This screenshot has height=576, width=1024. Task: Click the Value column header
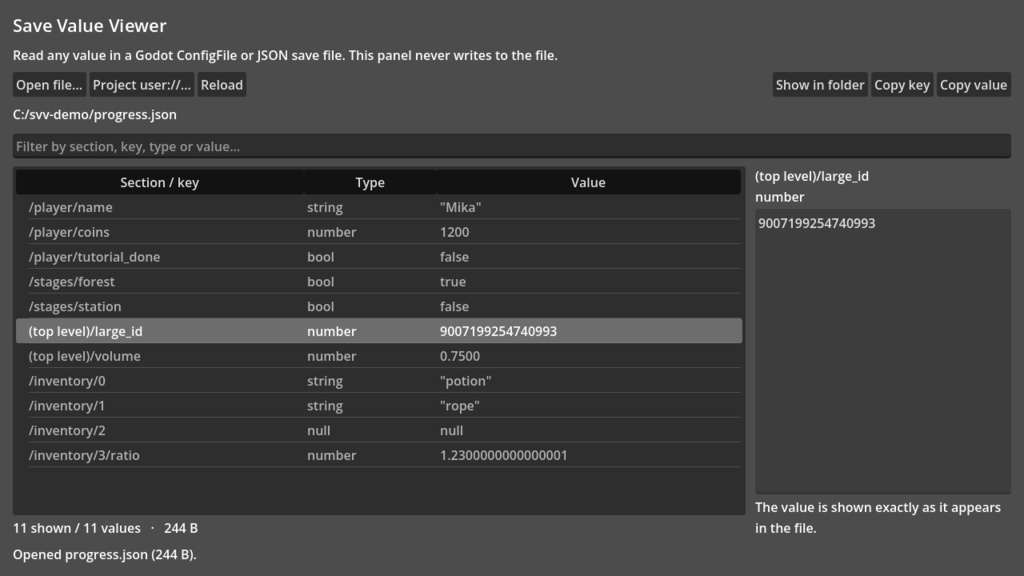588,182
